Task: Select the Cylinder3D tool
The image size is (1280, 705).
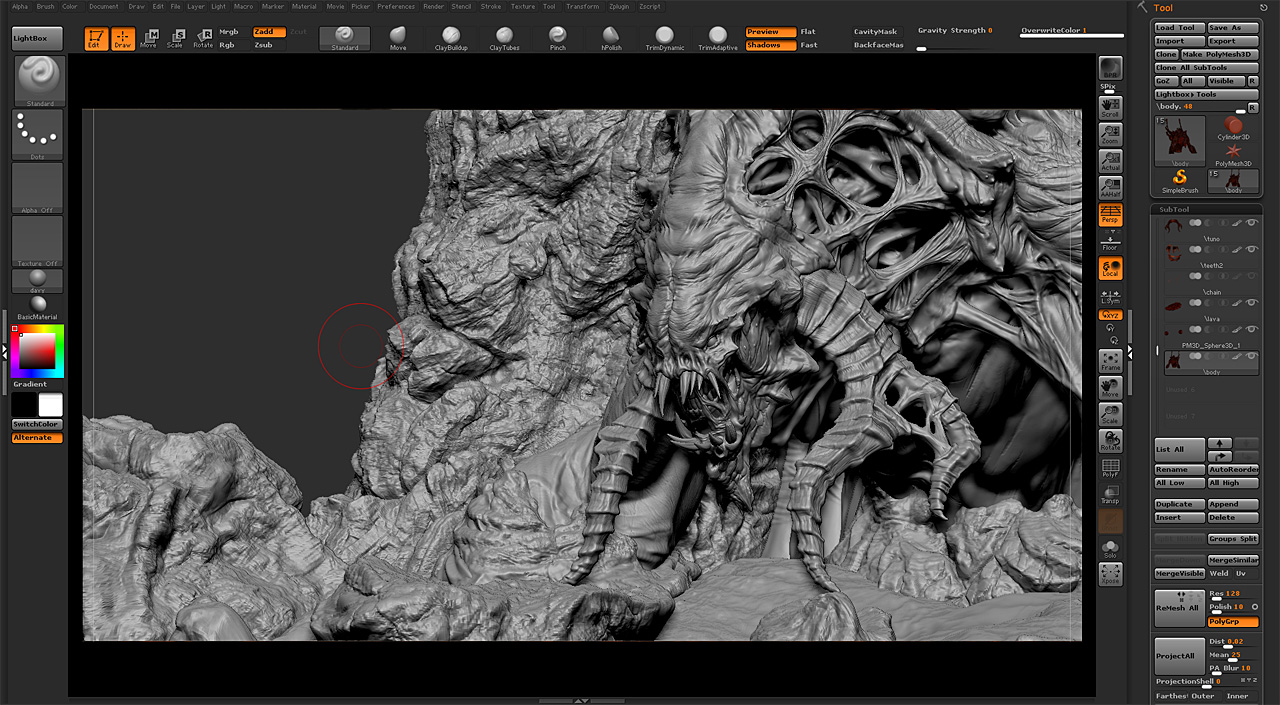Action: coord(1233,128)
